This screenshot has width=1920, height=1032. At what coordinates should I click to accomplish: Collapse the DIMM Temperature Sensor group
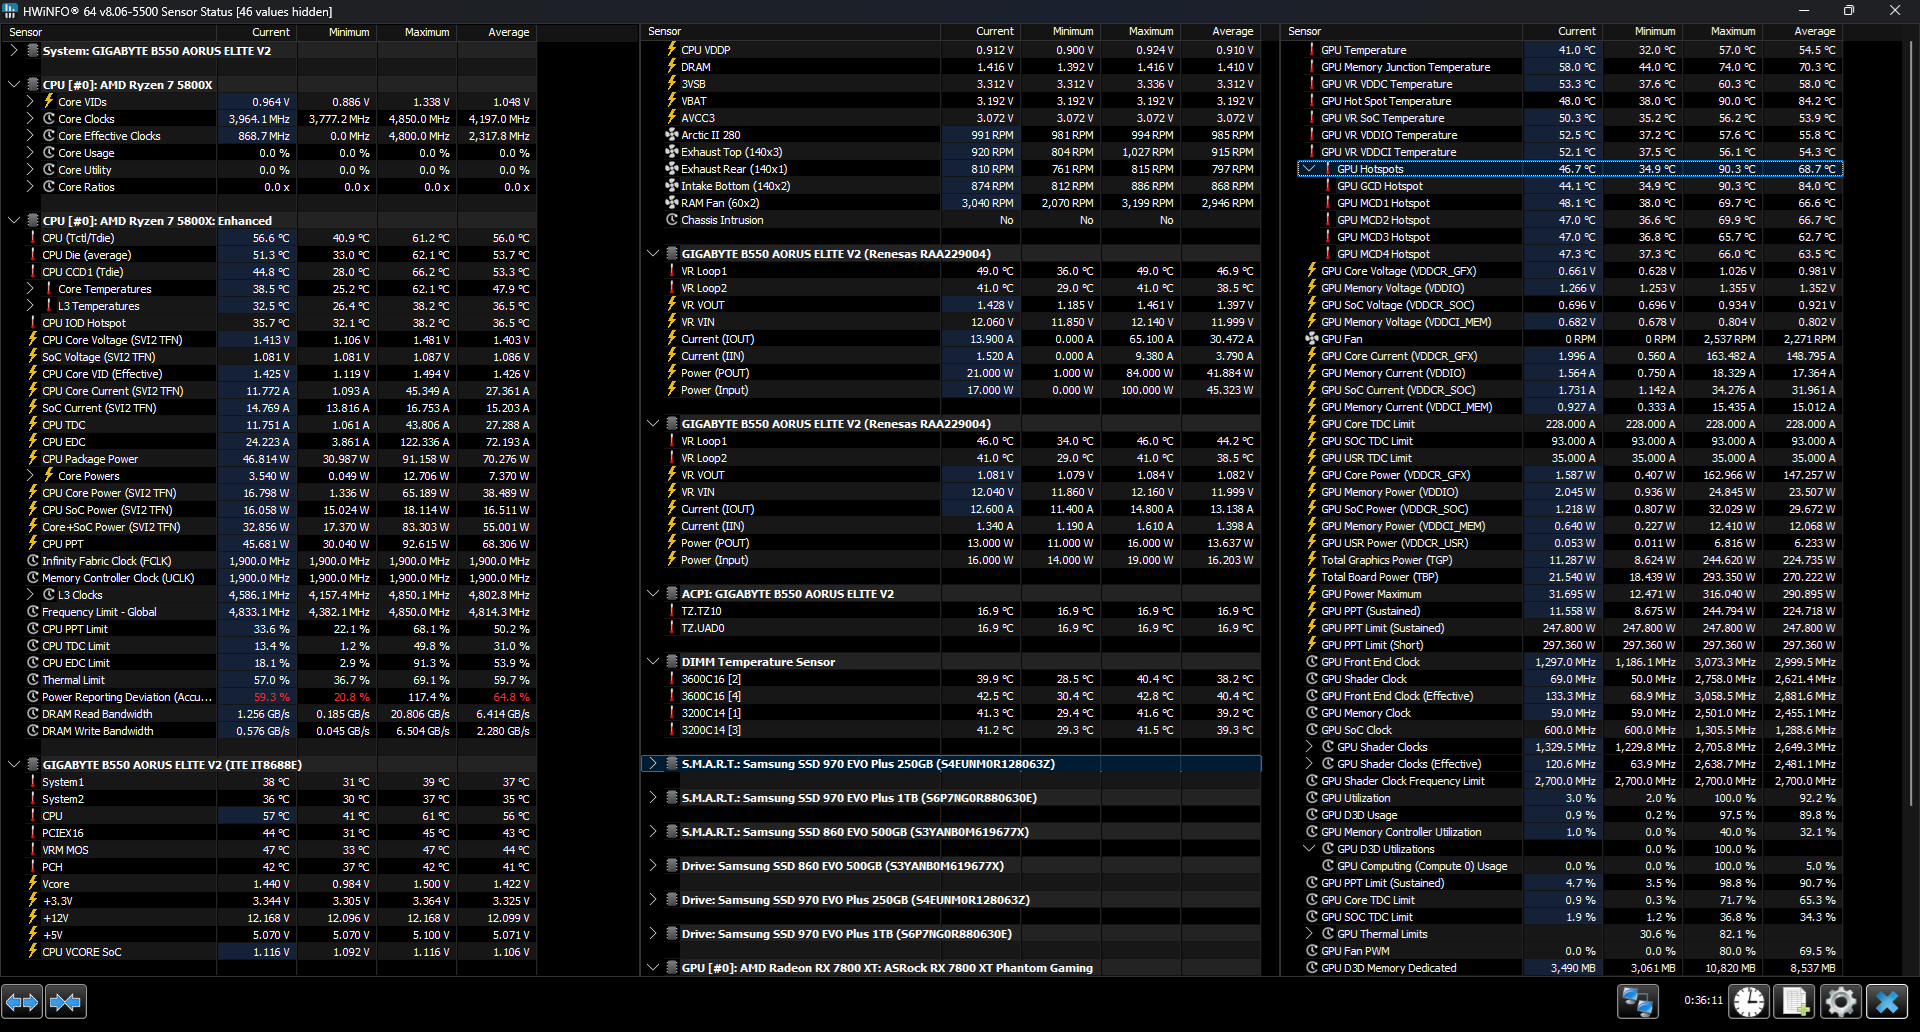click(x=653, y=662)
